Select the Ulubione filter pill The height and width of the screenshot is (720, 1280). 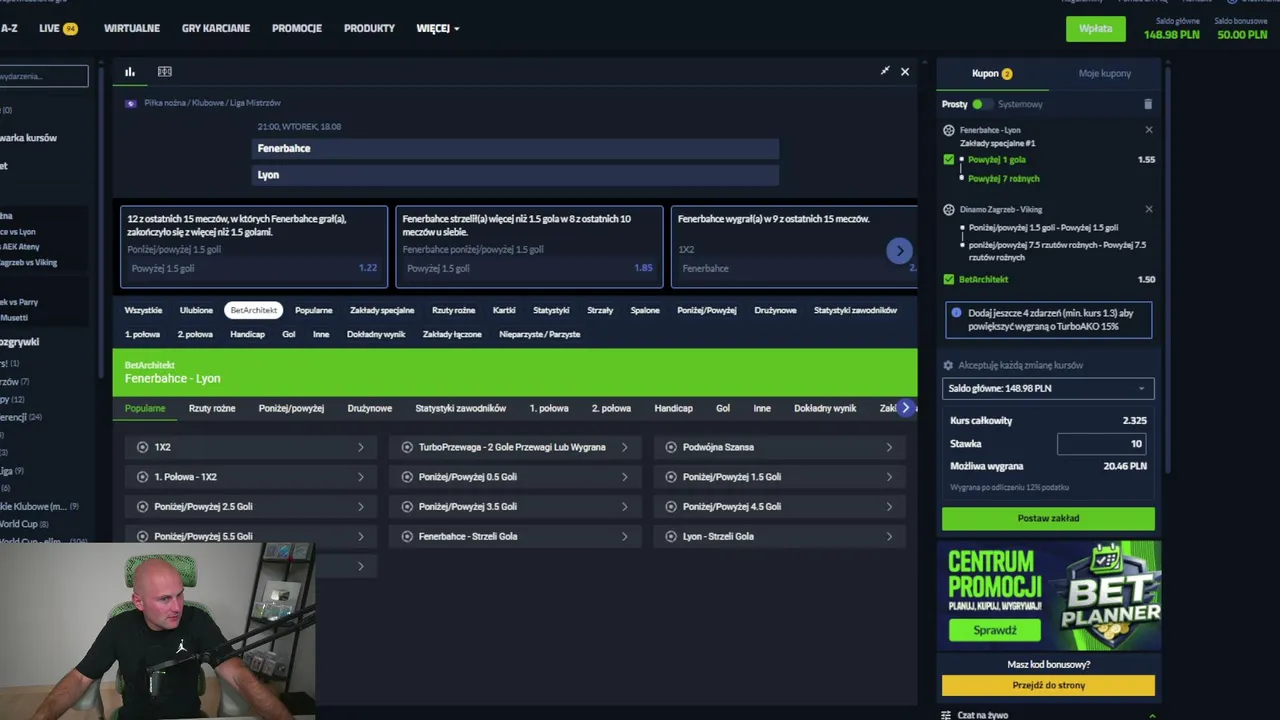pyautogui.click(x=196, y=310)
